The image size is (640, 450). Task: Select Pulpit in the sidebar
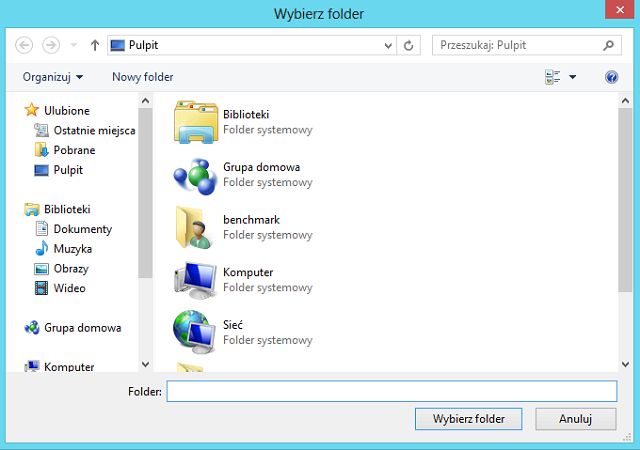click(68, 170)
